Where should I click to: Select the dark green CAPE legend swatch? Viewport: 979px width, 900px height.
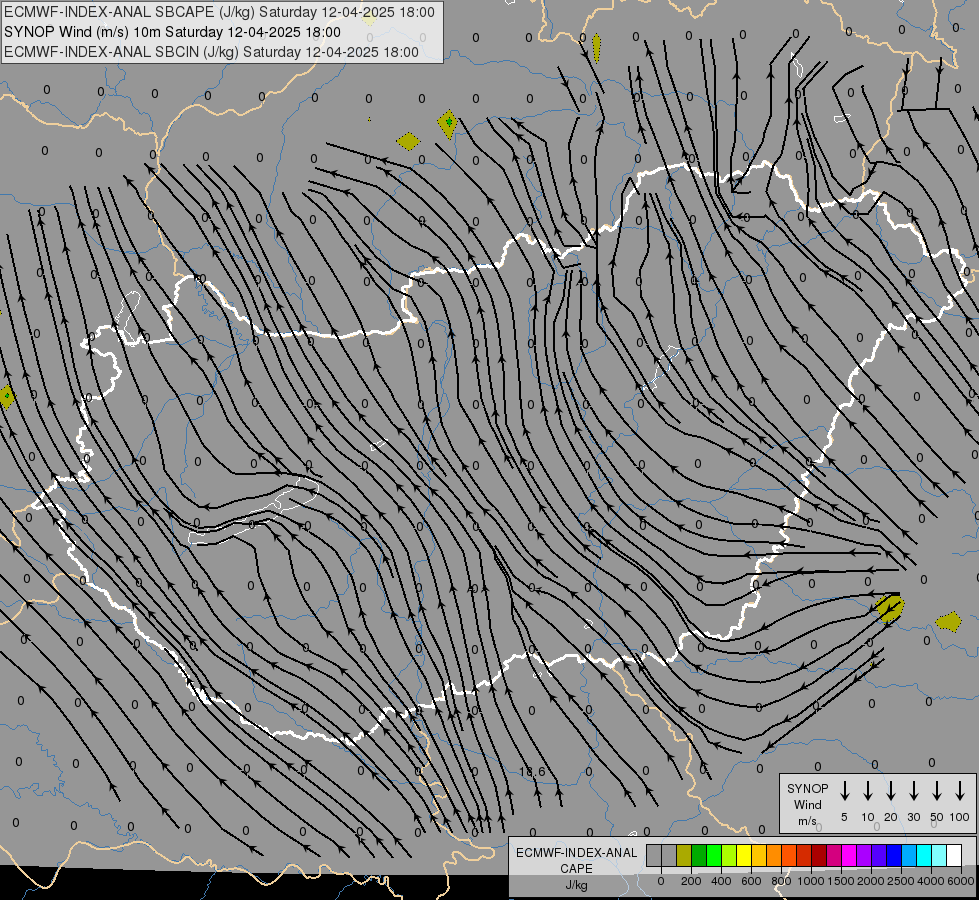point(699,855)
